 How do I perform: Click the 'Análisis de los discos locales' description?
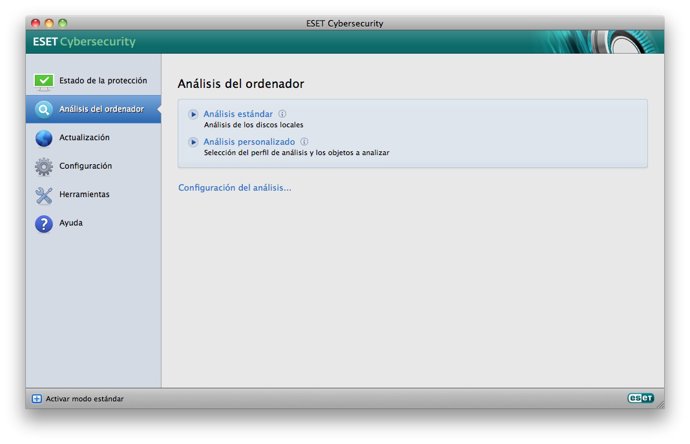click(x=253, y=125)
